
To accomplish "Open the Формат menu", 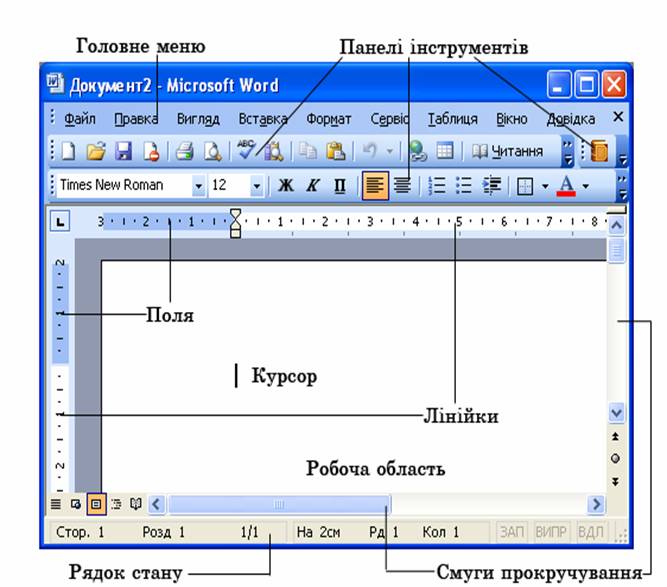I will [x=328, y=119].
